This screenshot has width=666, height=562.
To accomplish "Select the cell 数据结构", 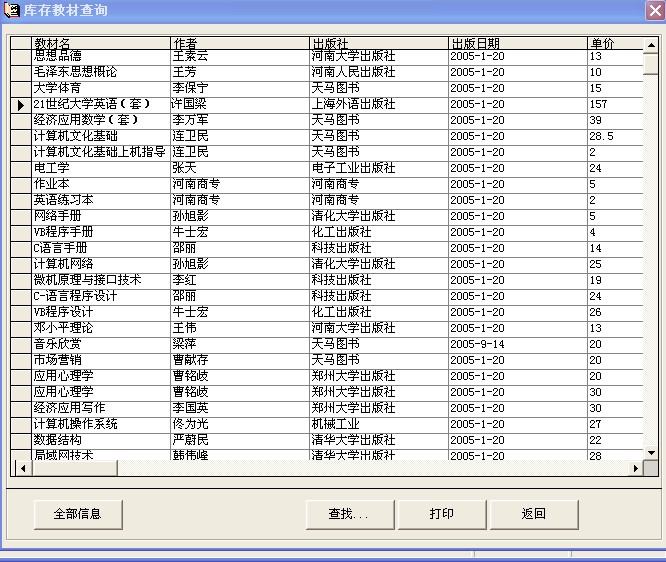I will click(101, 441).
